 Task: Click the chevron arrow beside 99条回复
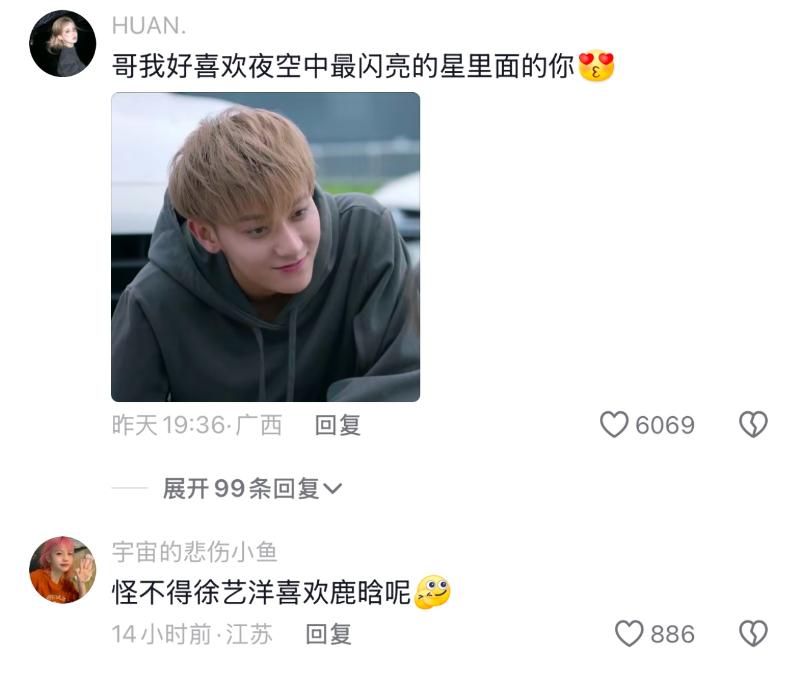pyautogui.click(x=333, y=489)
